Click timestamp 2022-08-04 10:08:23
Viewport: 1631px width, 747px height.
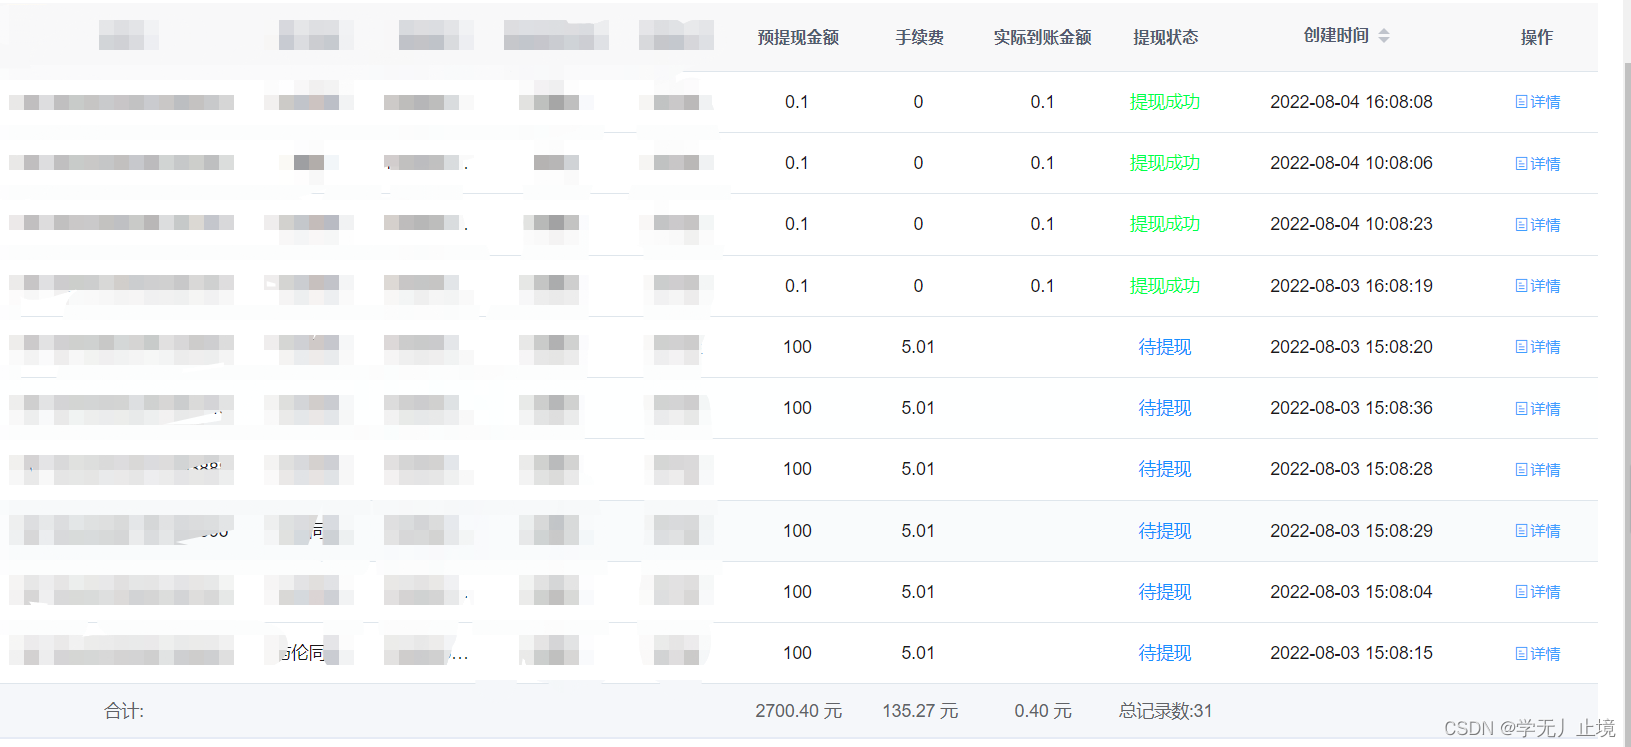point(1351,224)
